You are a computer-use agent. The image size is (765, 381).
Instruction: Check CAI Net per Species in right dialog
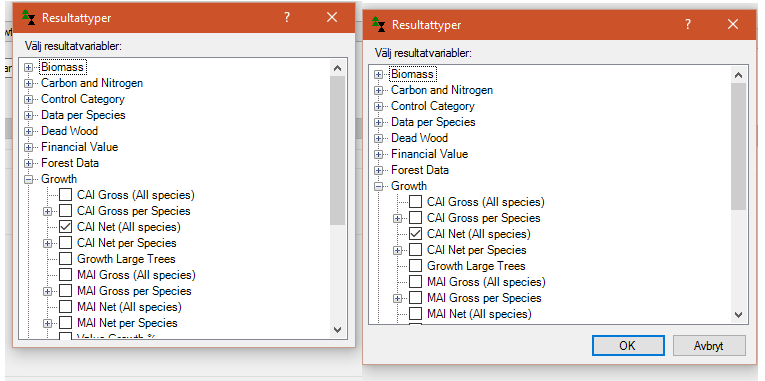(415, 250)
